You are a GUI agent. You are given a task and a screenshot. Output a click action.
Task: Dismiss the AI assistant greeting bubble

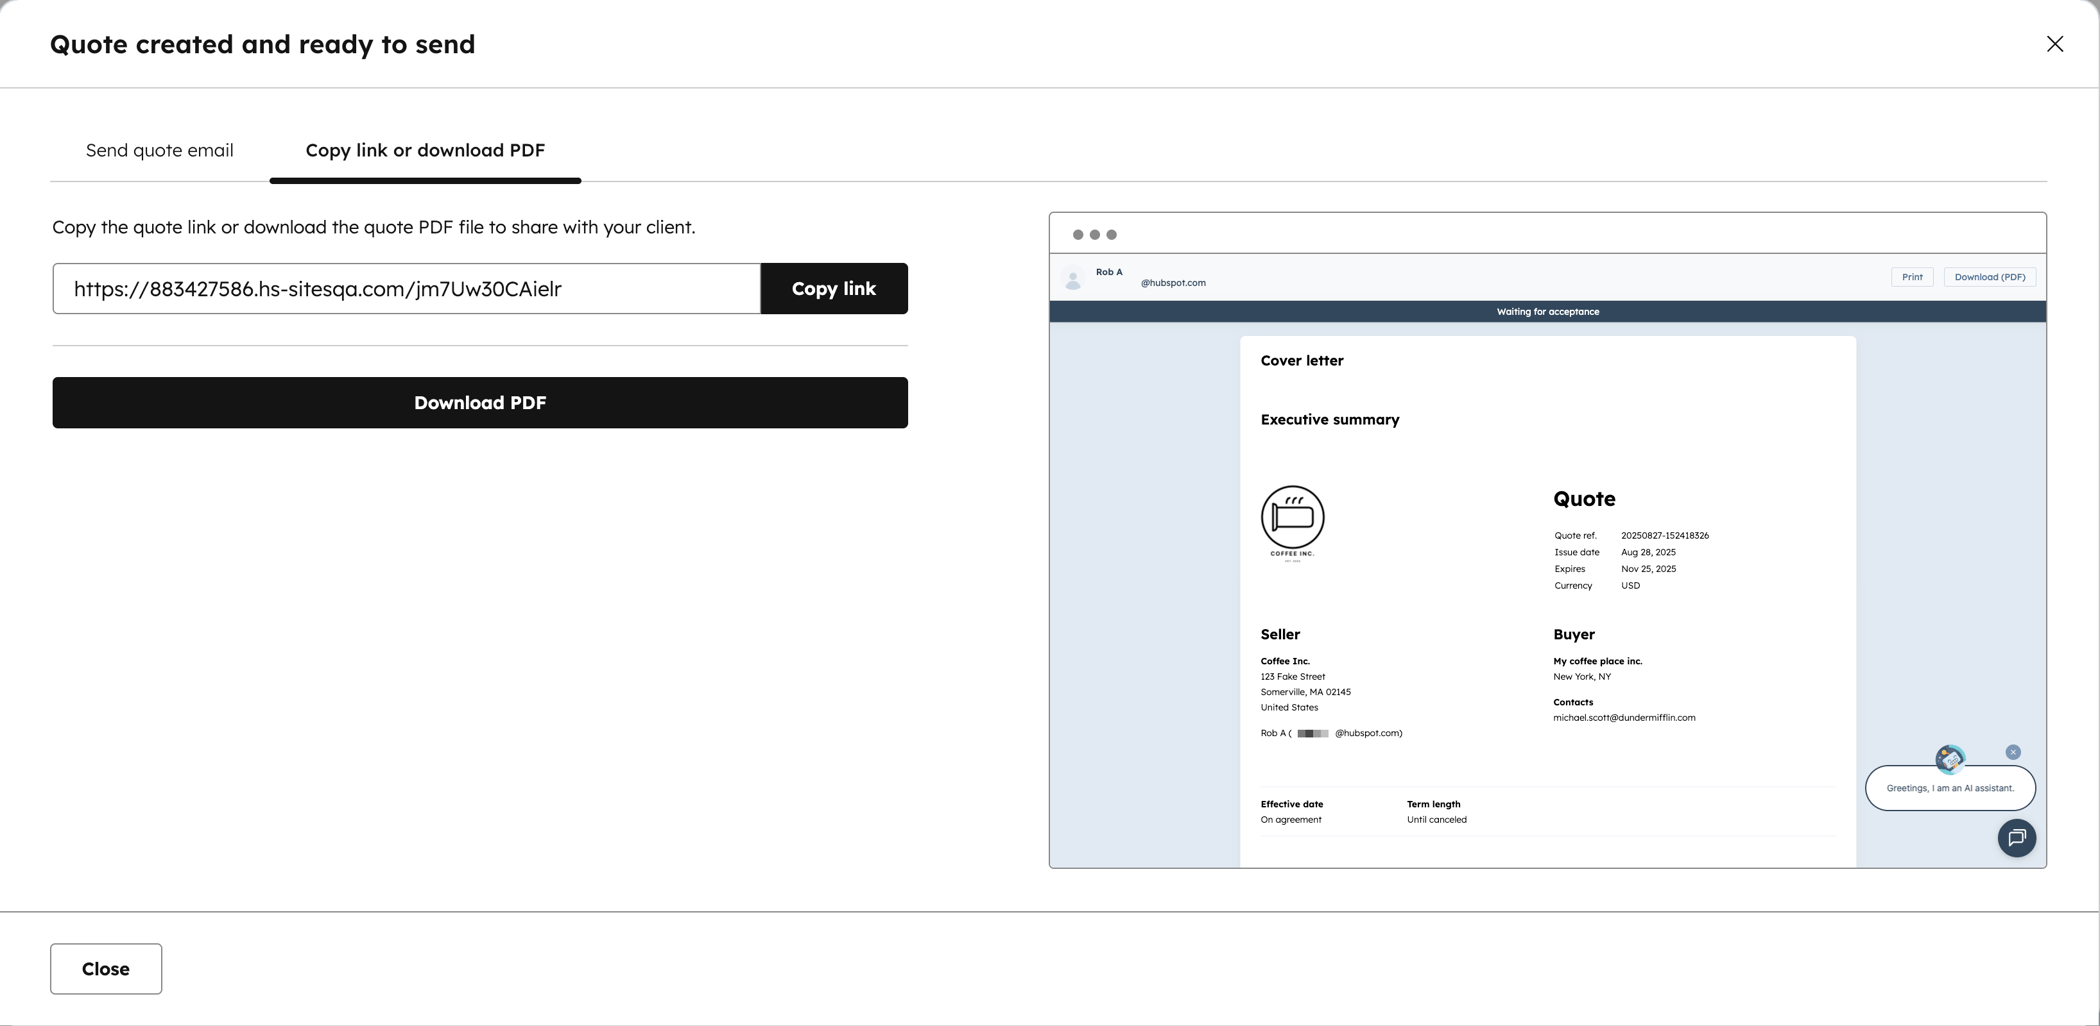2013,752
